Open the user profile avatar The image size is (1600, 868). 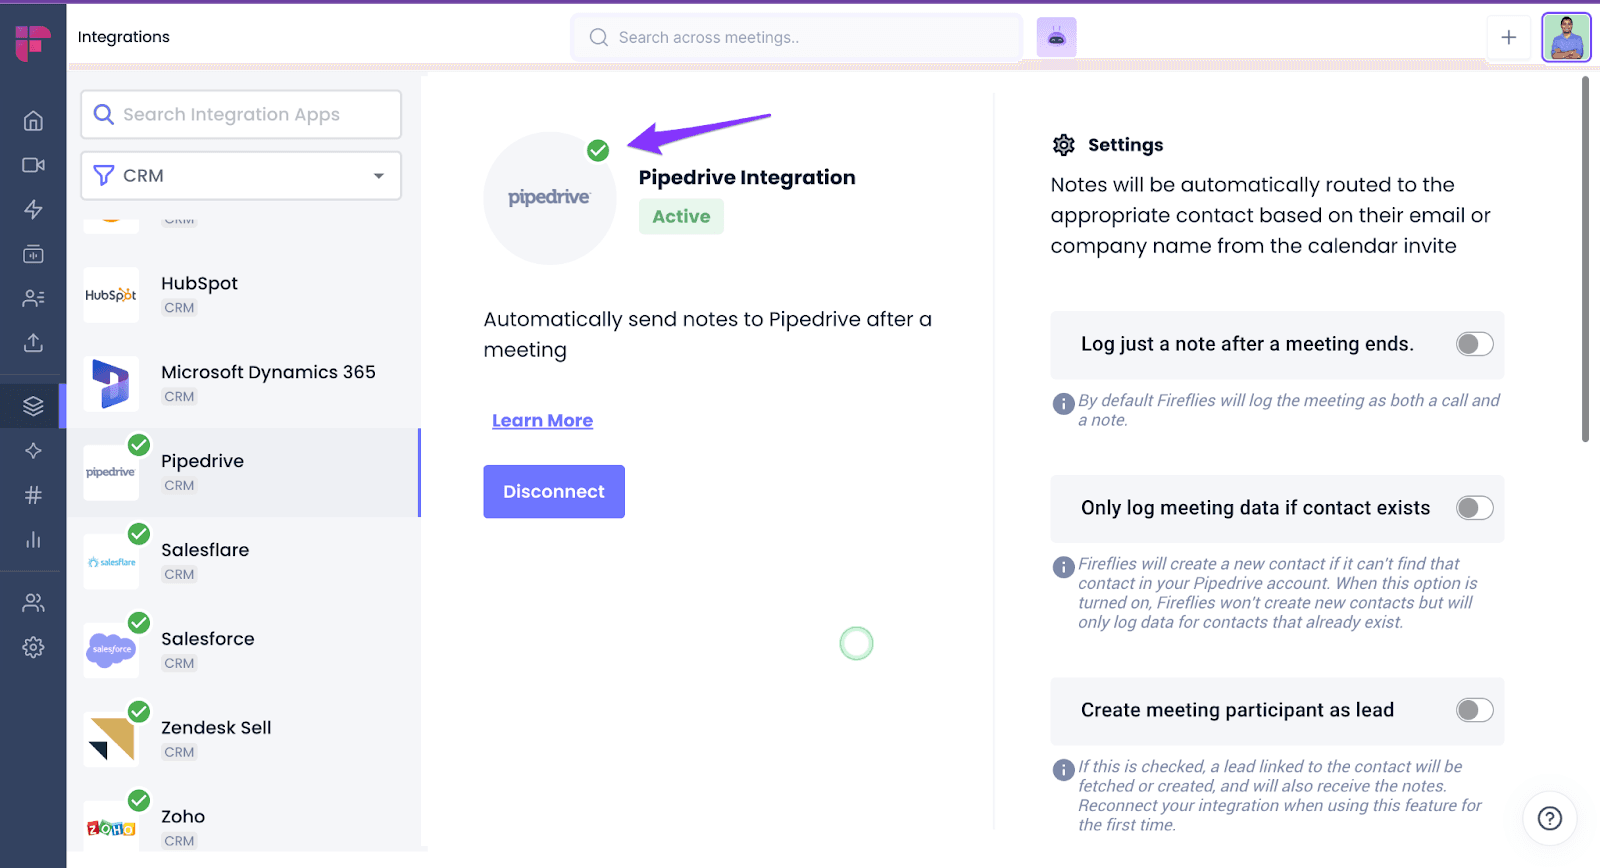pos(1566,37)
